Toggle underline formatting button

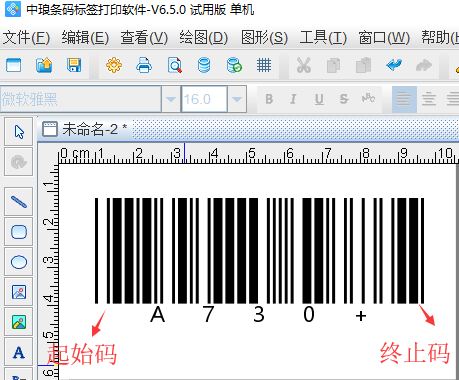pyautogui.click(x=319, y=99)
